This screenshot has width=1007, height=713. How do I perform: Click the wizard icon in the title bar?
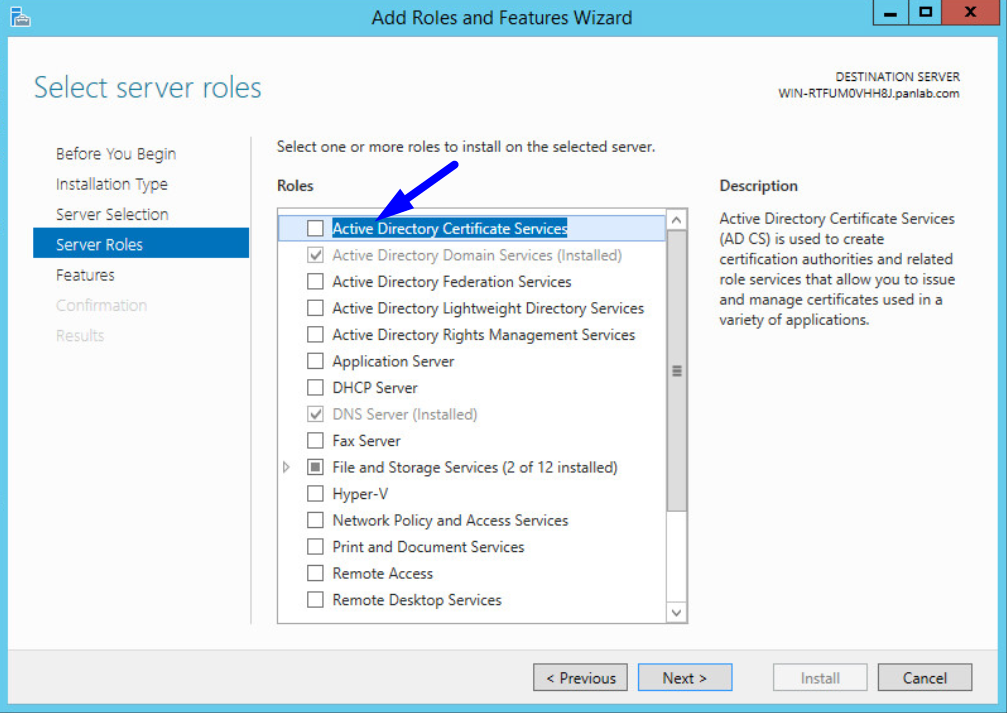pyautogui.click(x=20, y=17)
